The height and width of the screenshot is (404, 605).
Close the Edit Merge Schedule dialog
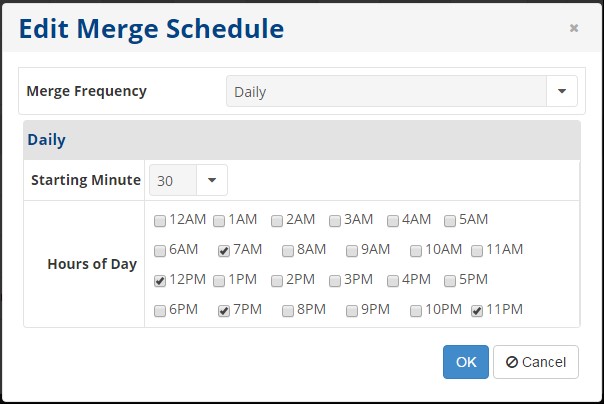tap(573, 28)
